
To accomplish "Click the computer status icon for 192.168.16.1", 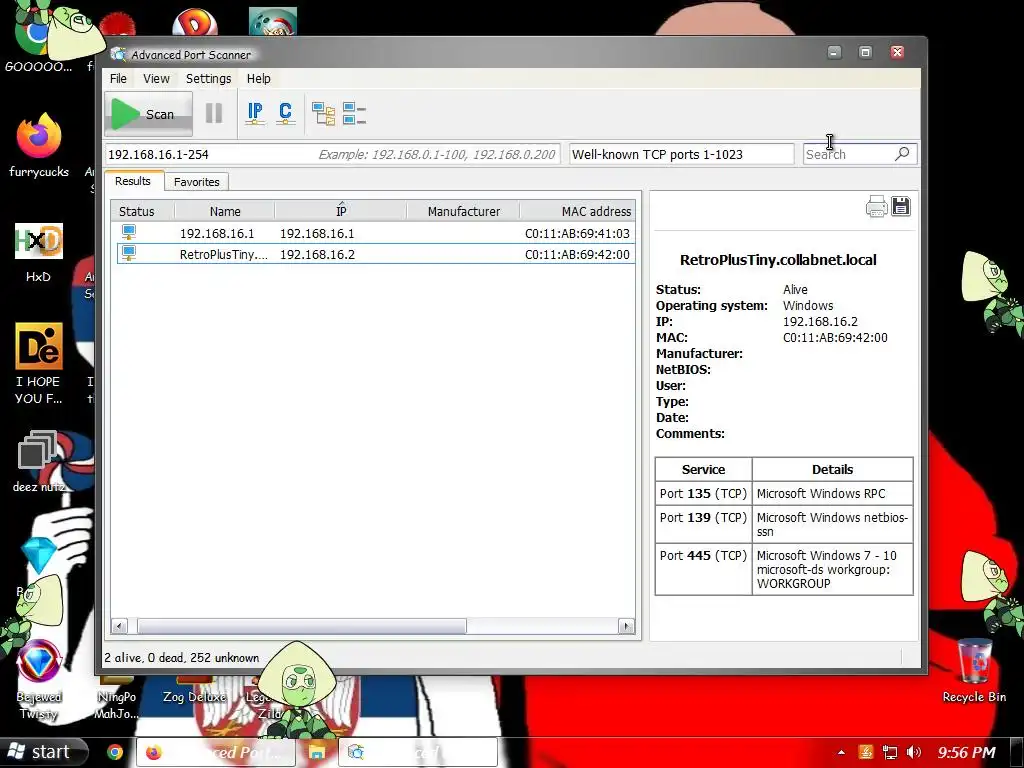I will click(129, 232).
